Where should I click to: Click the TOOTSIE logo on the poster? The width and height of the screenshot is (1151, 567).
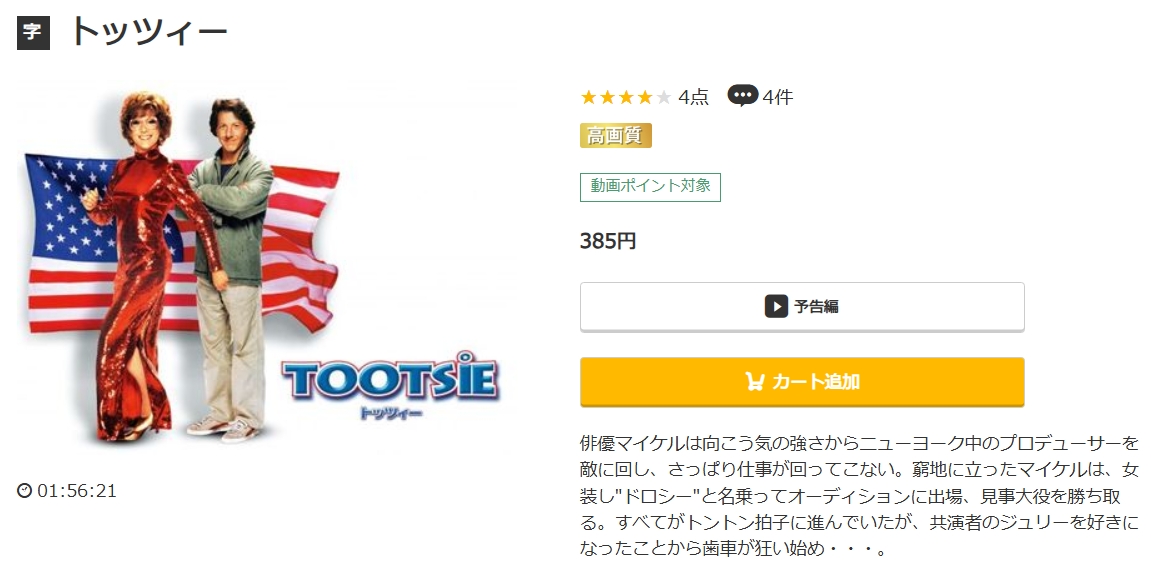coord(391,379)
